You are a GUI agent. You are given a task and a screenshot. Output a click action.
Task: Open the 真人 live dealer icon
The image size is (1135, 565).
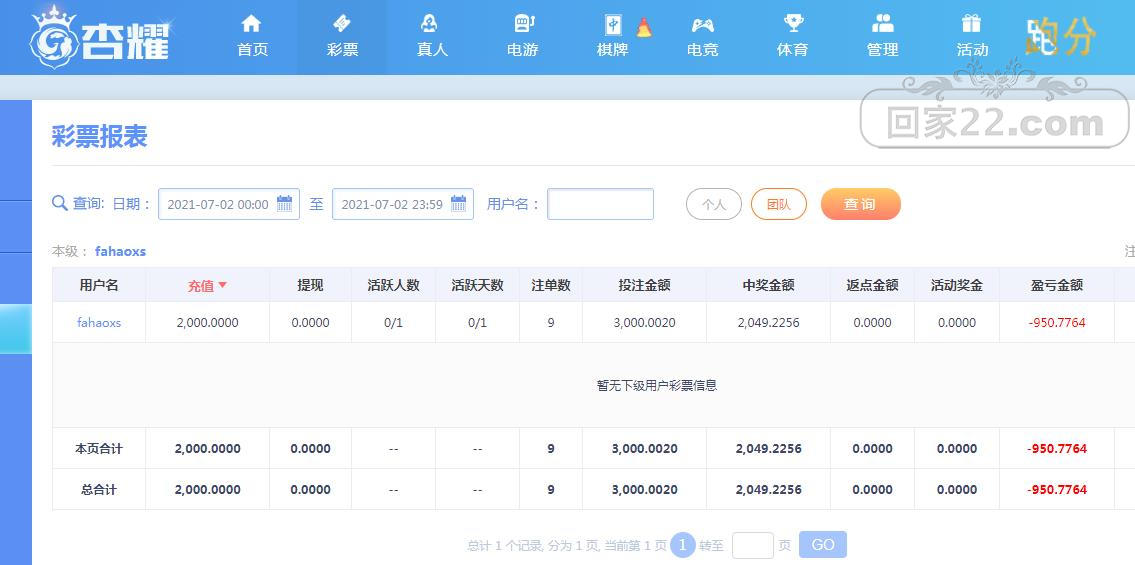pyautogui.click(x=429, y=24)
